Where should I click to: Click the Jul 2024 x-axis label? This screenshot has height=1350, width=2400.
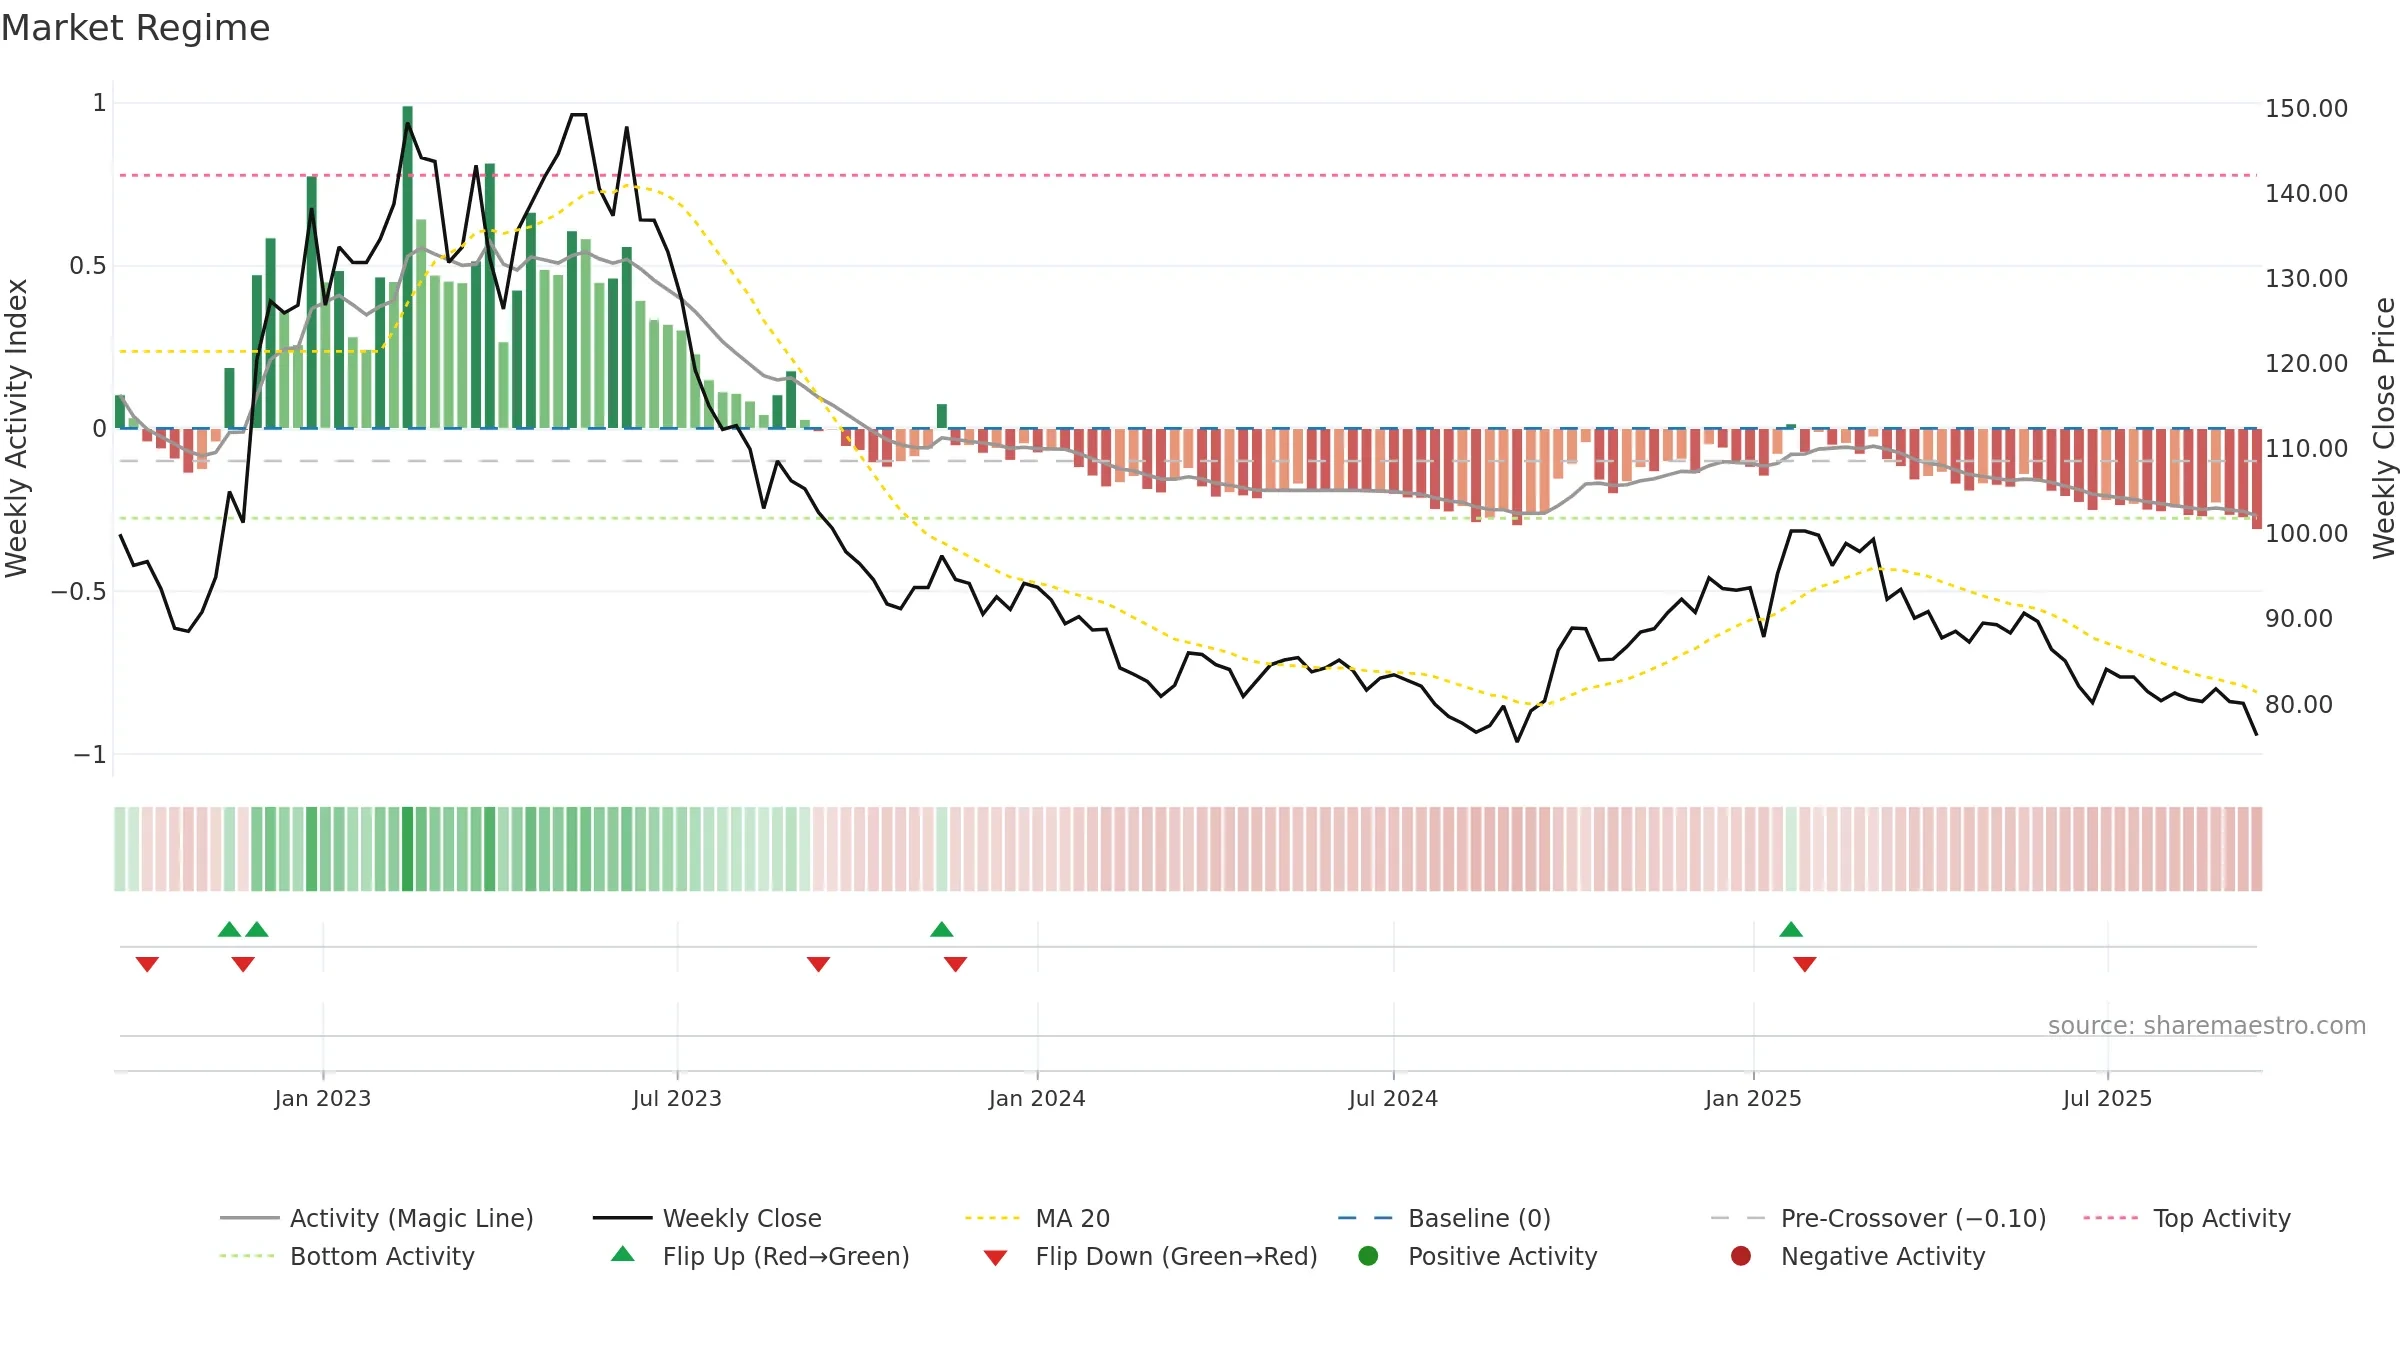coord(1393,1098)
